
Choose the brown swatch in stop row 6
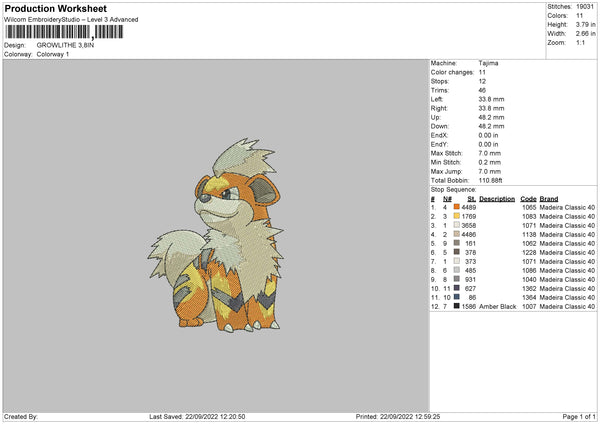point(457,252)
